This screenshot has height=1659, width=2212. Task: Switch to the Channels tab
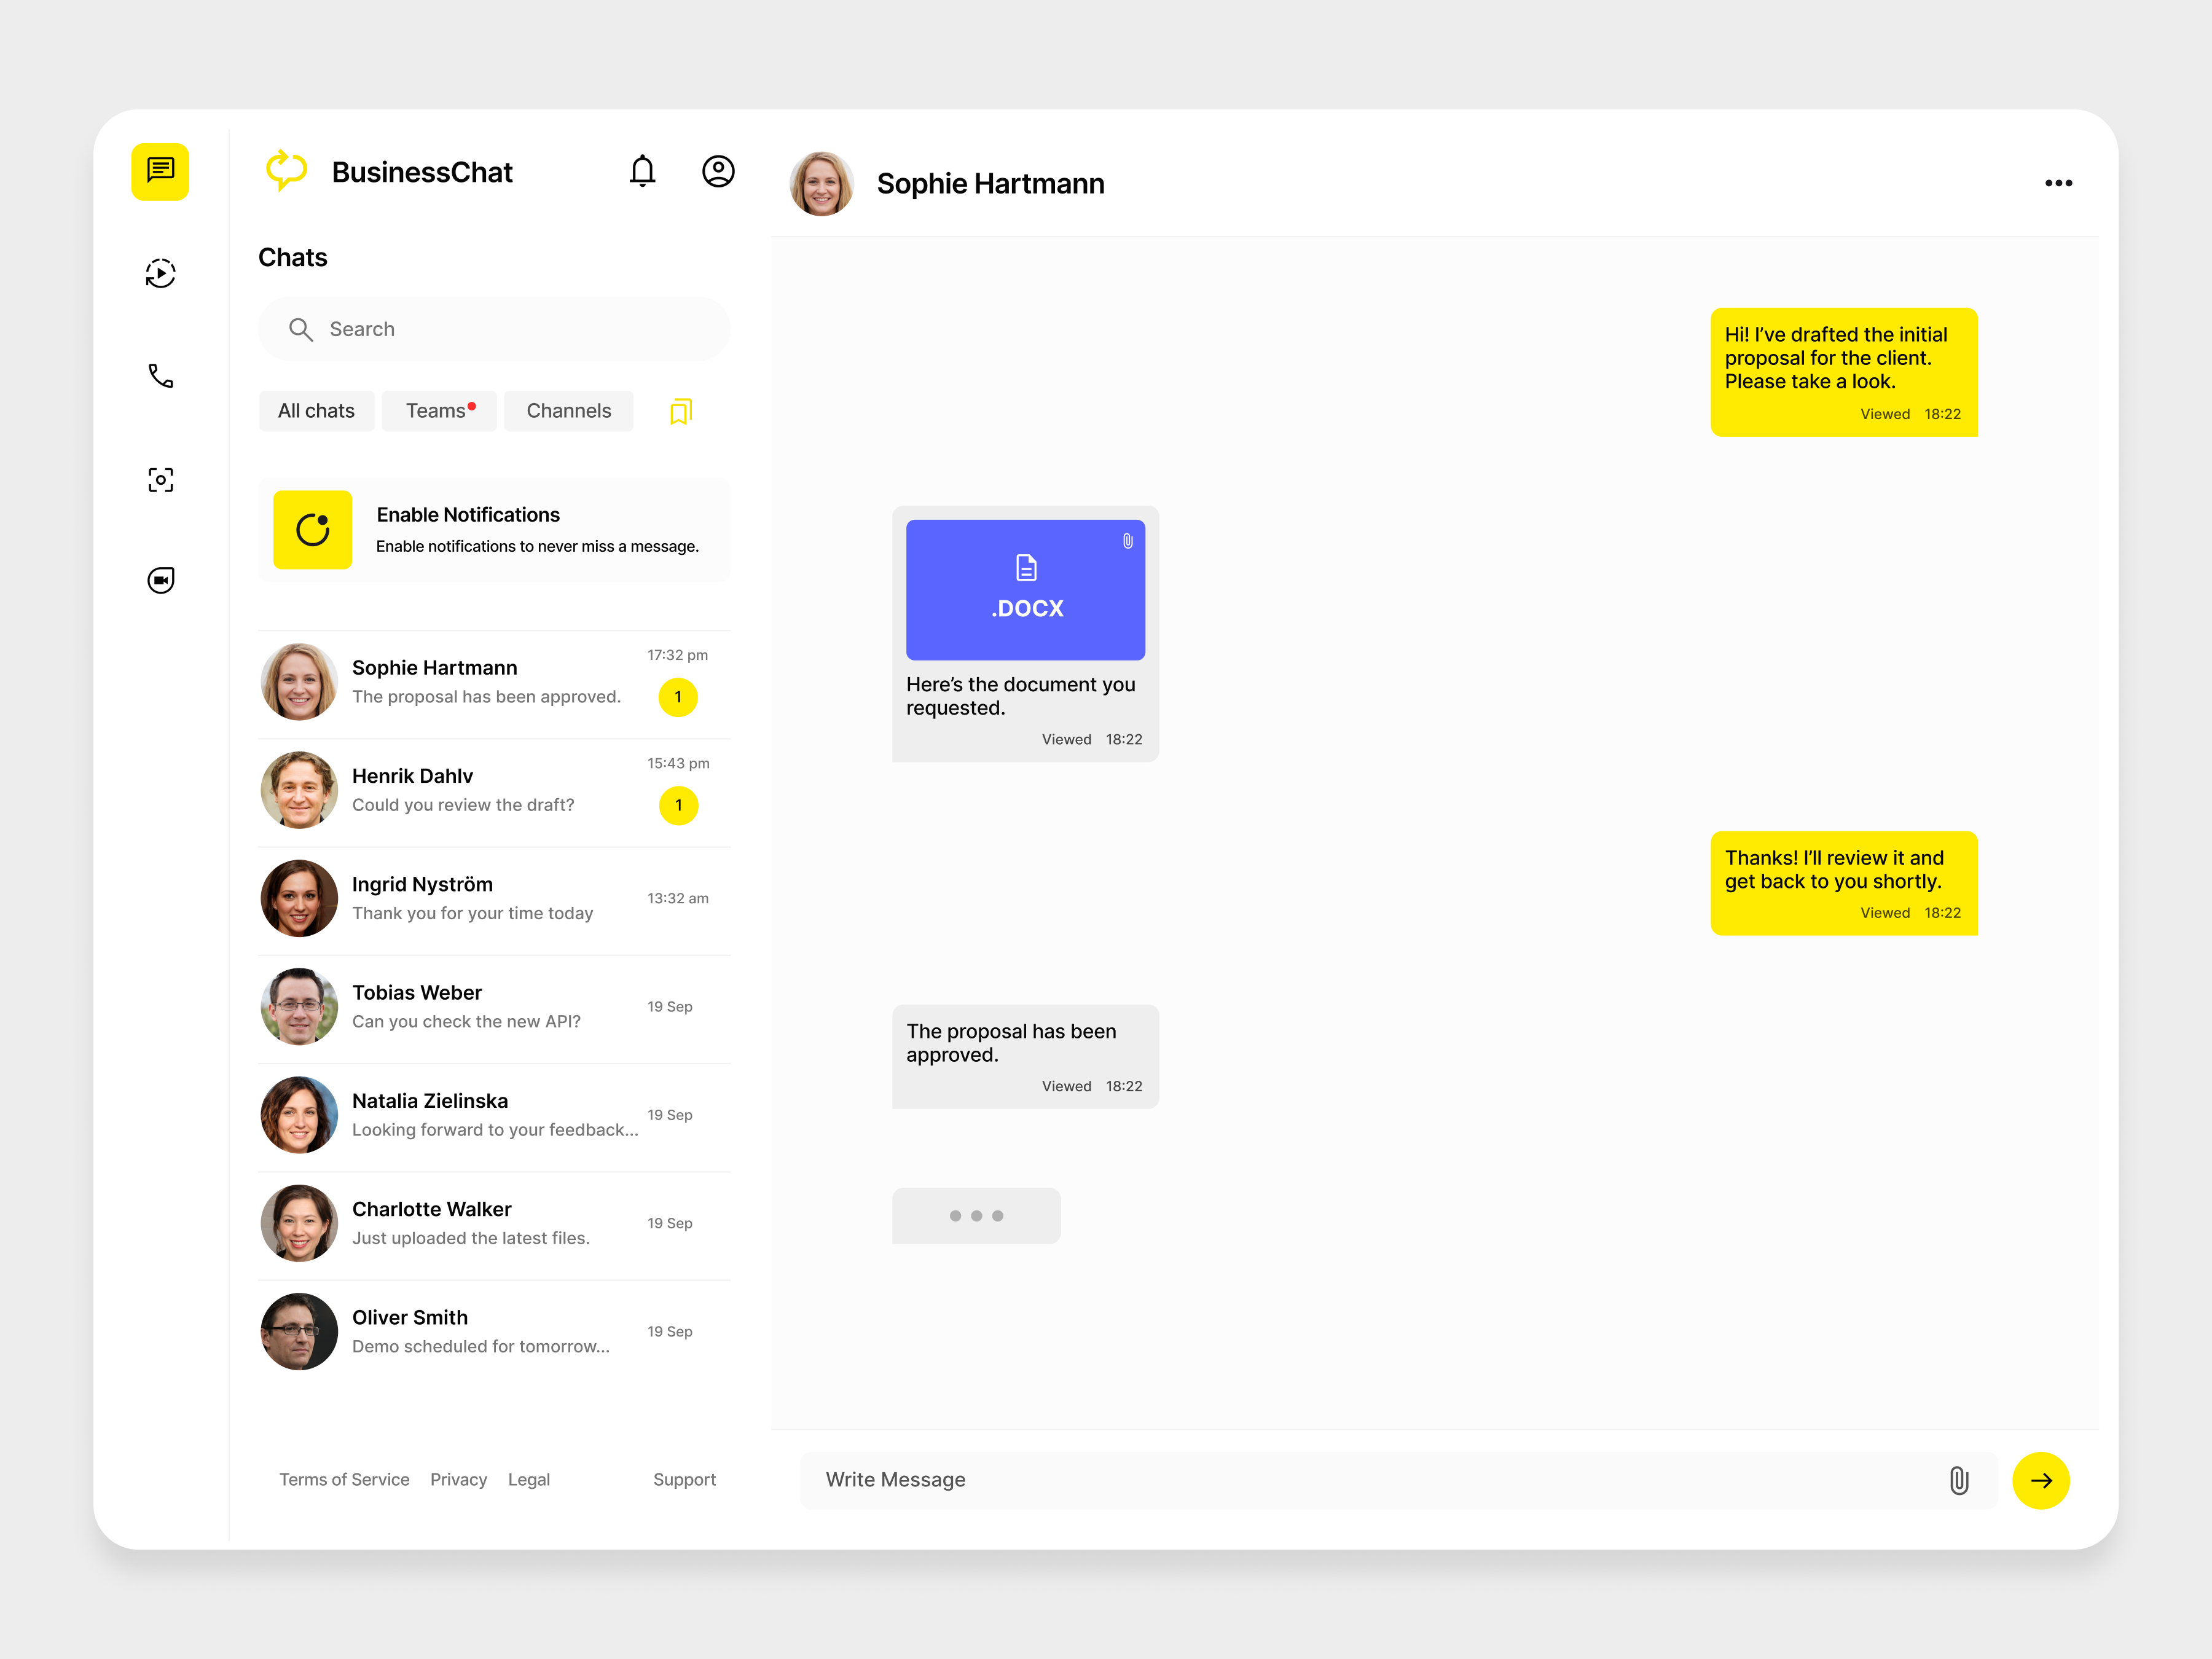tap(568, 411)
